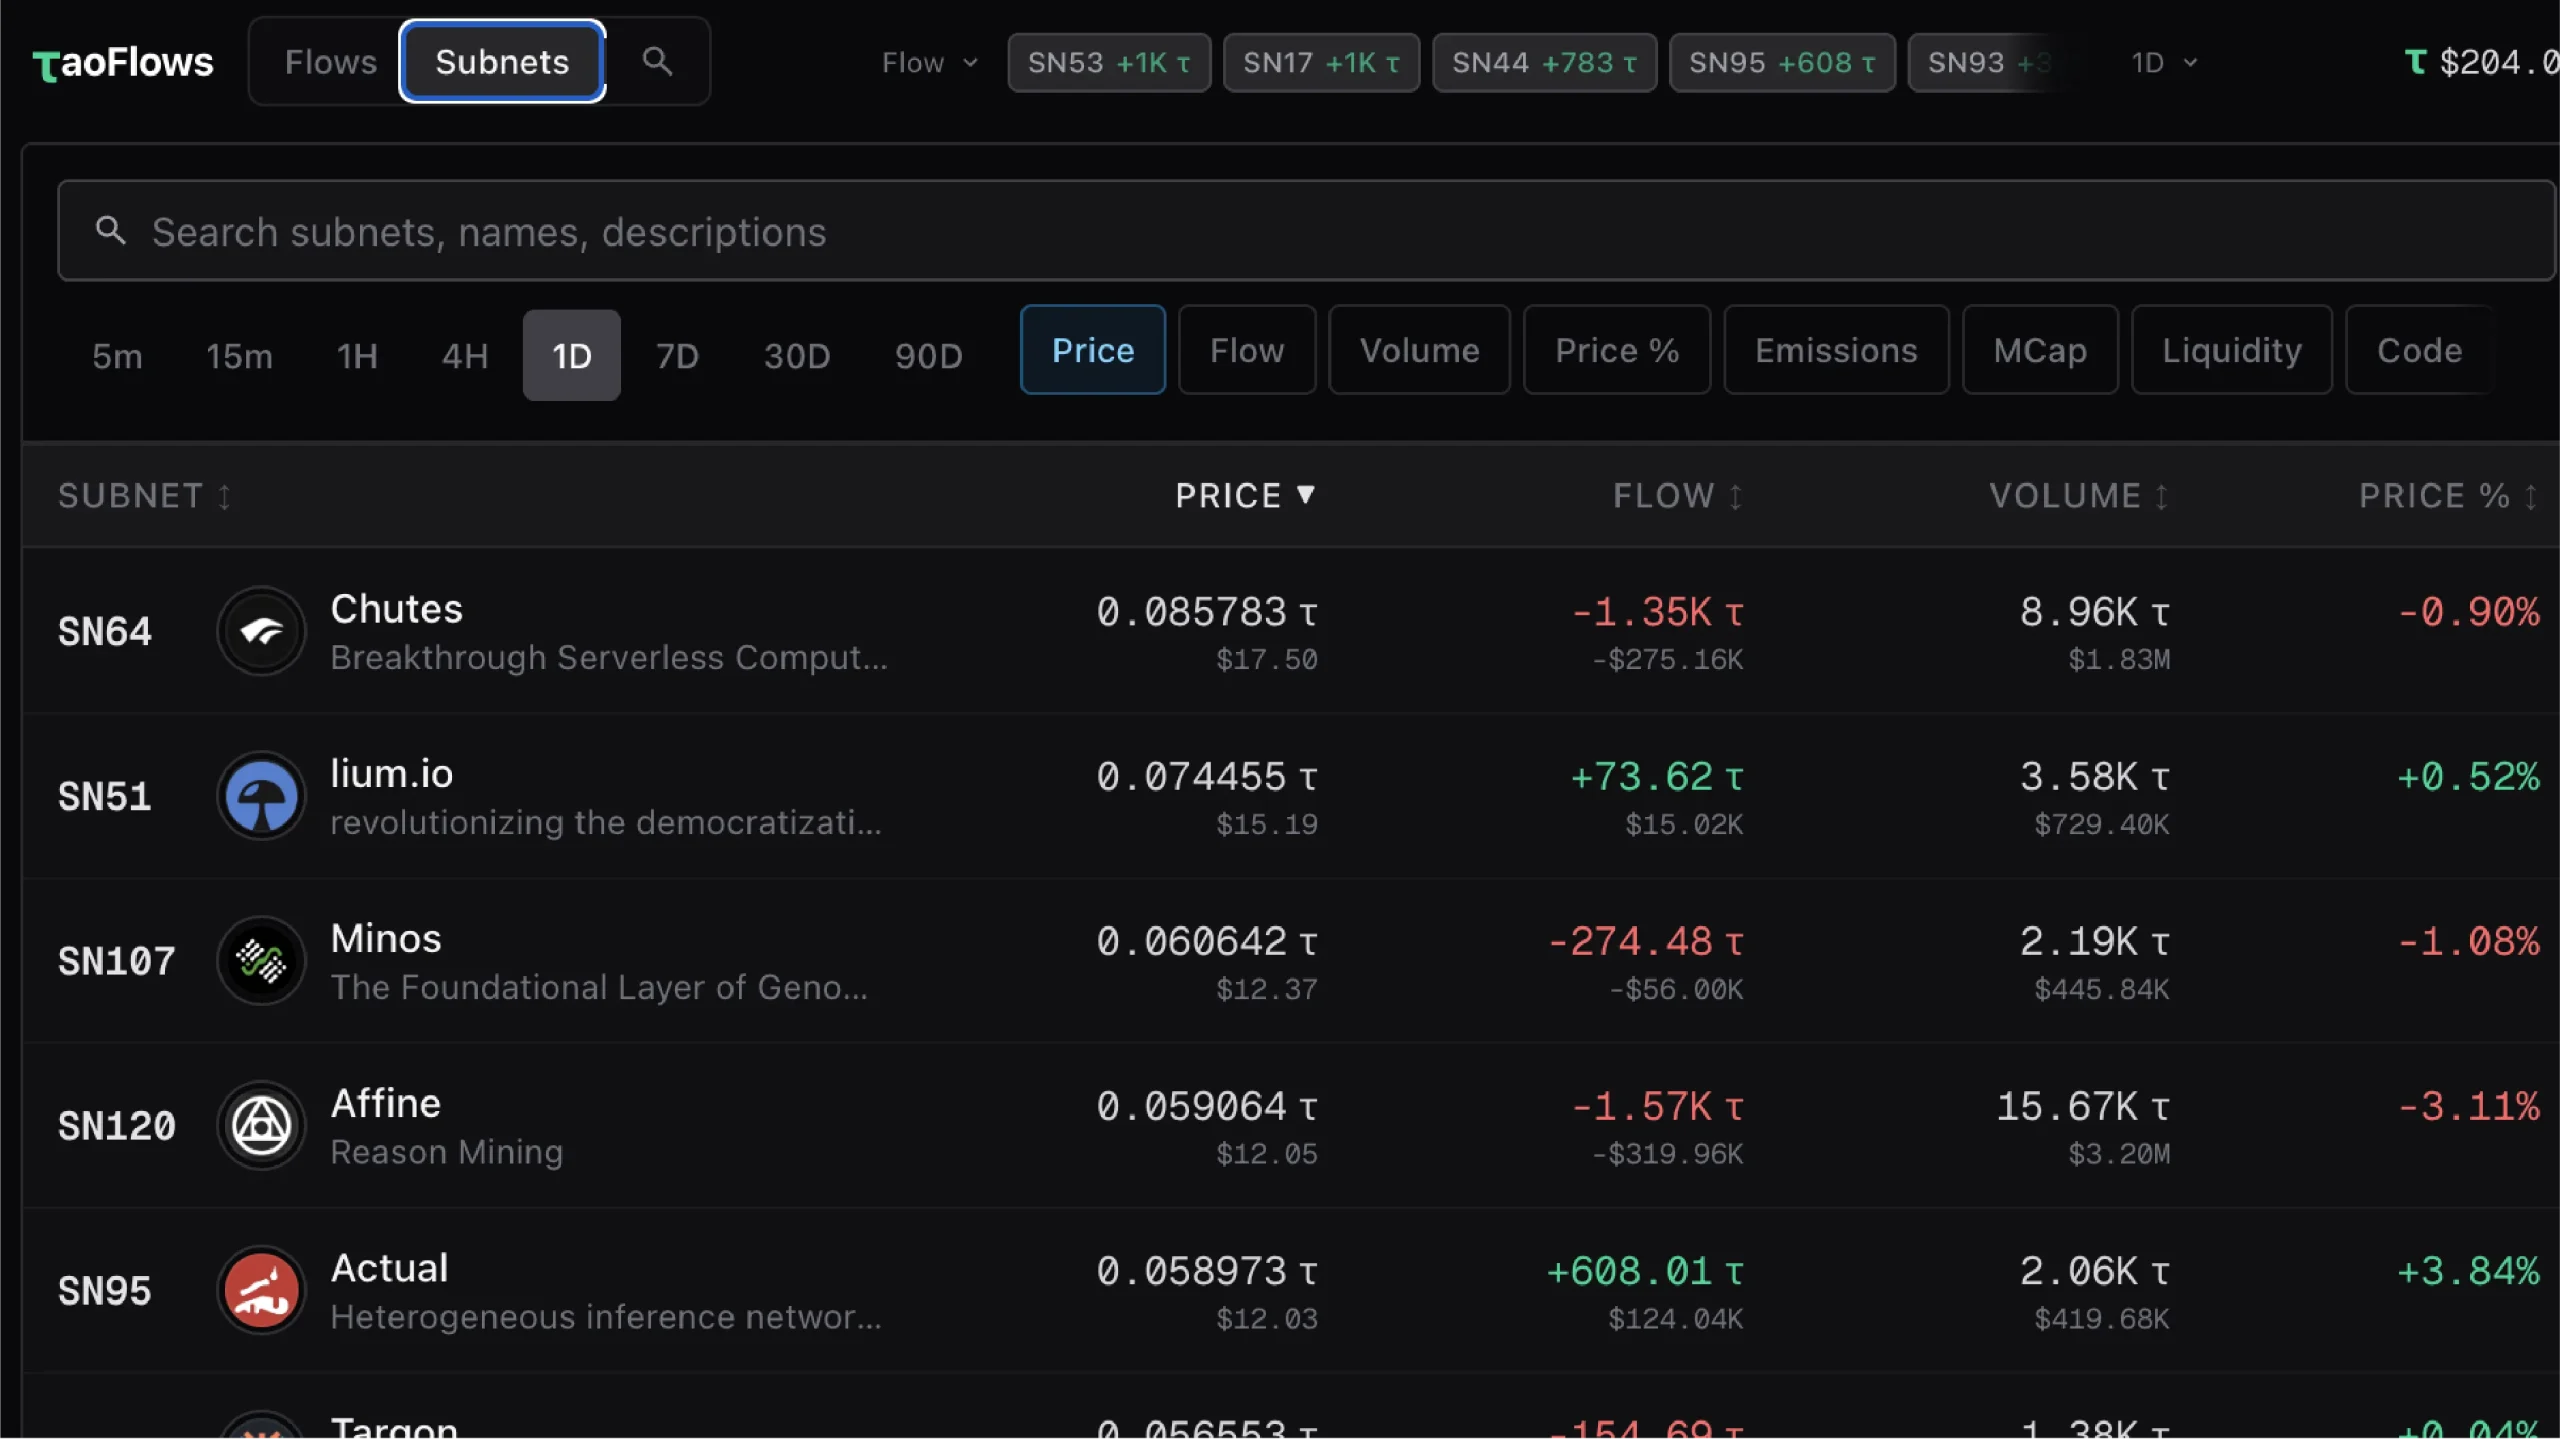Click the SN17 +1K ticker chip

point(1321,62)
